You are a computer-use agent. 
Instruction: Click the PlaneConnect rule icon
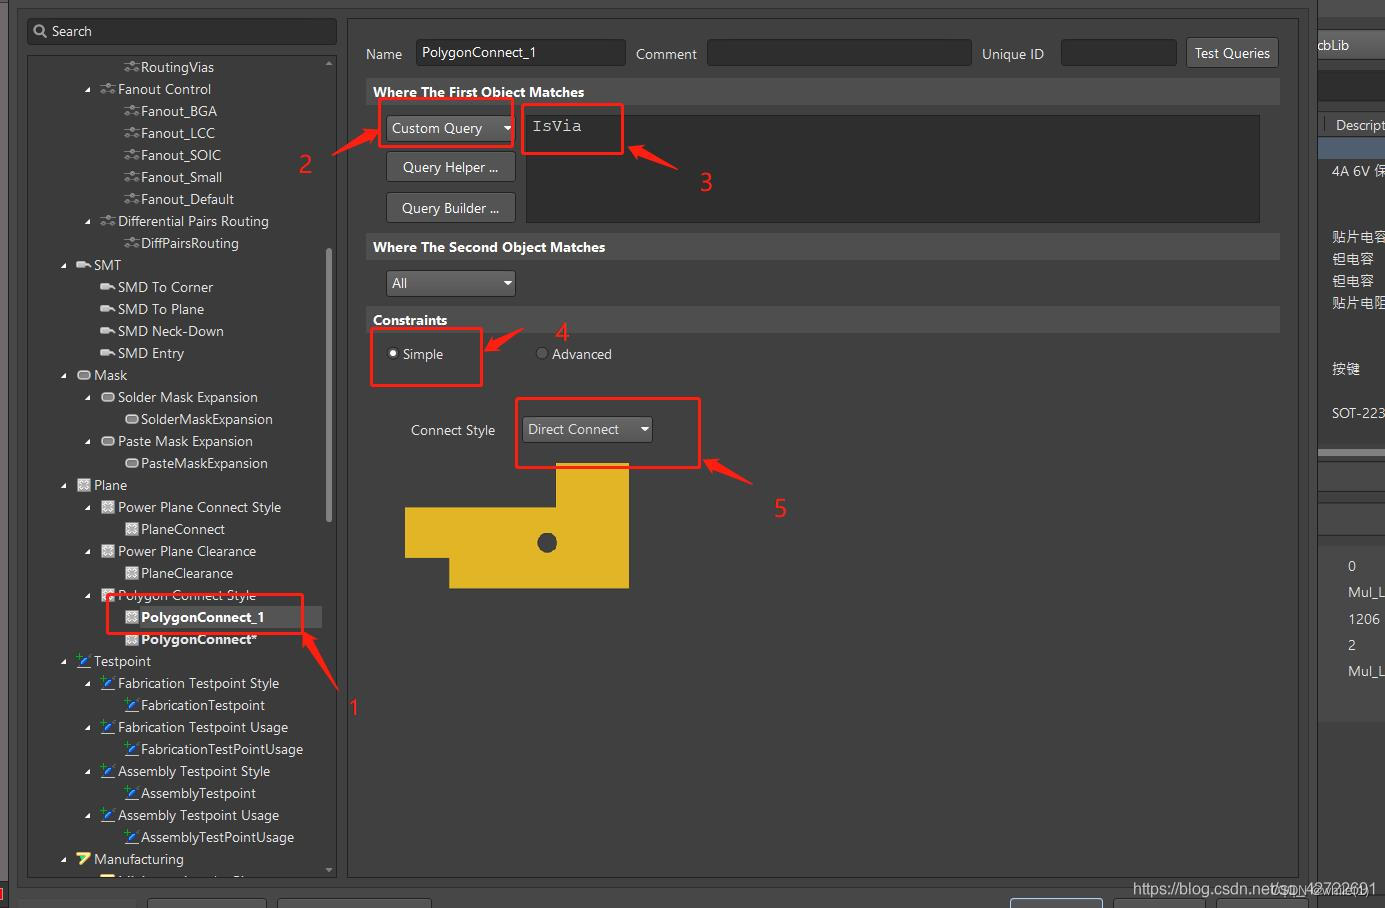pos(132,529)
